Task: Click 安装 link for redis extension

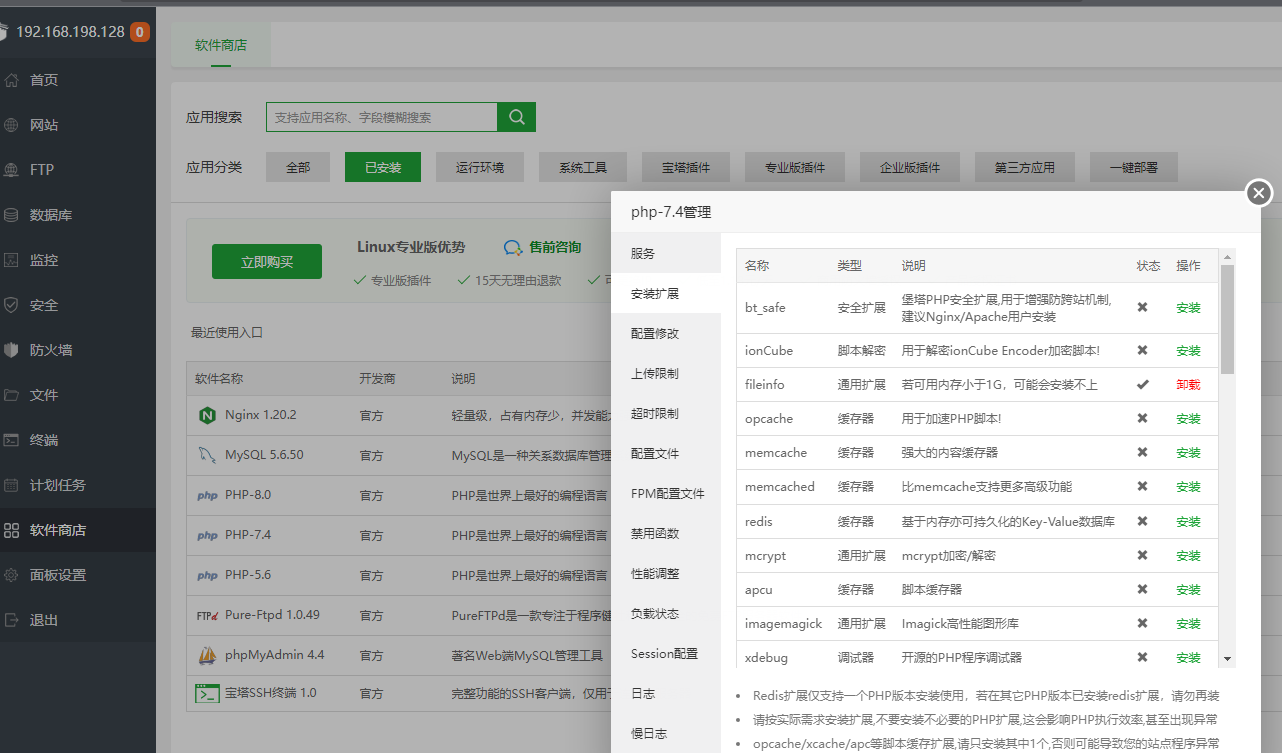Action: (1188, 522)
